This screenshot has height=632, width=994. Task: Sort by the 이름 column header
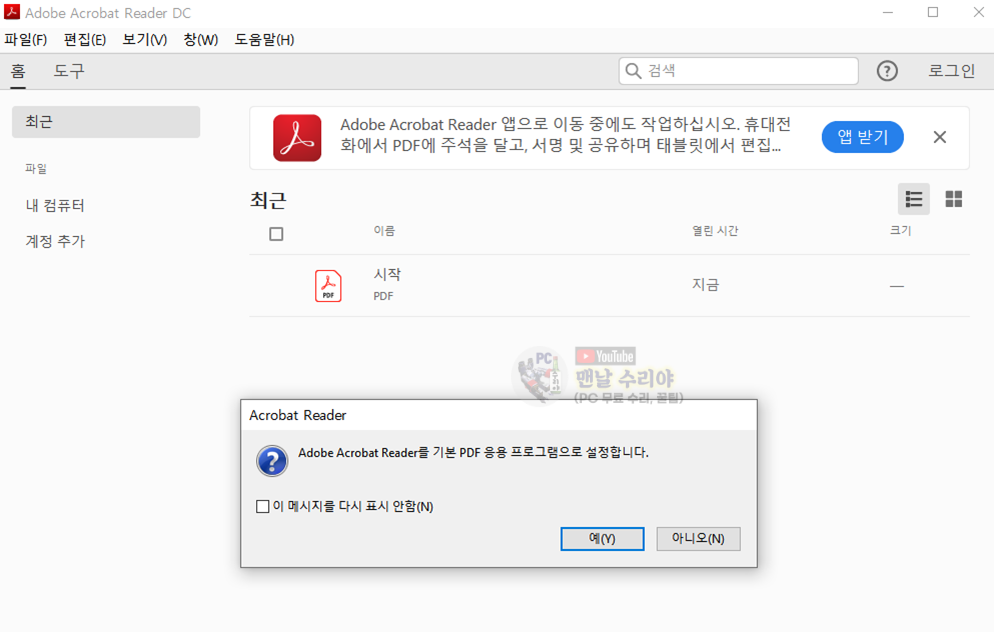(384, 231)
